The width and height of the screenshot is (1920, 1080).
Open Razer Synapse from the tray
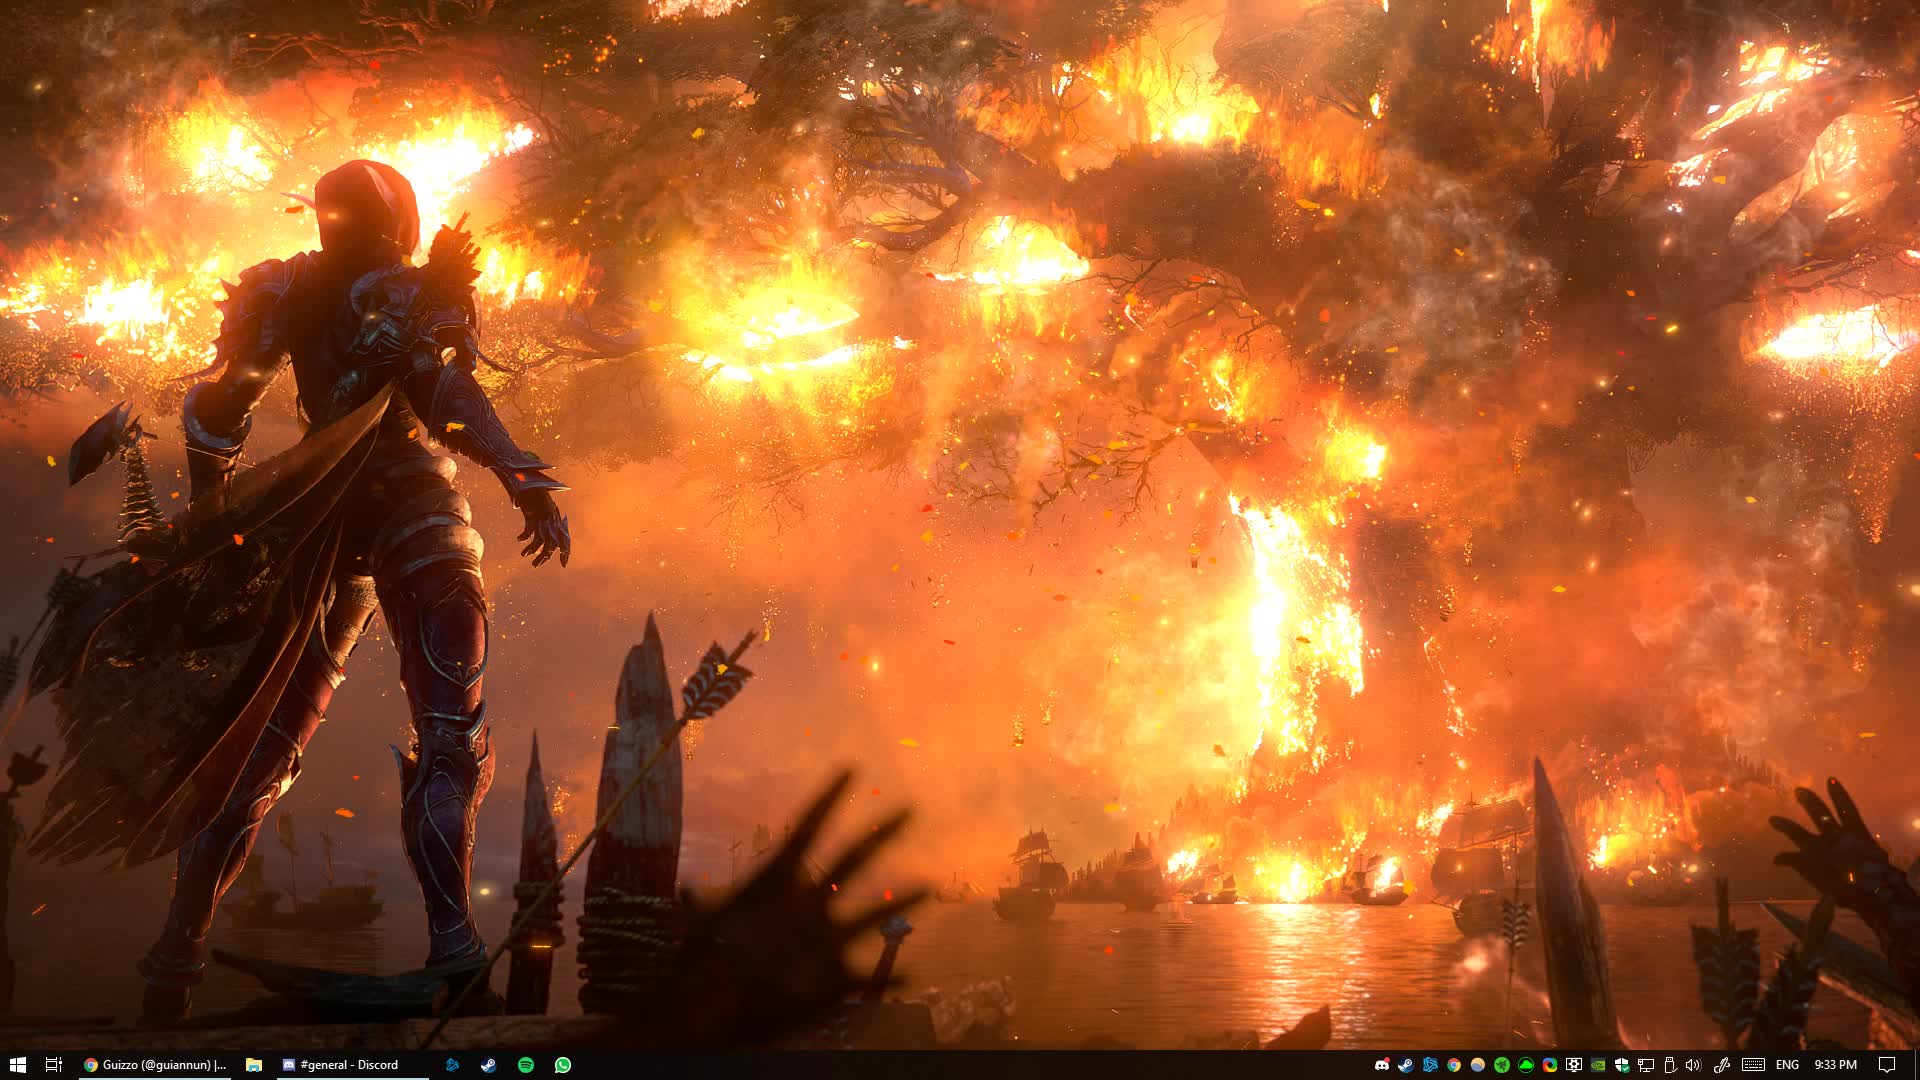coord(1502,1064)
